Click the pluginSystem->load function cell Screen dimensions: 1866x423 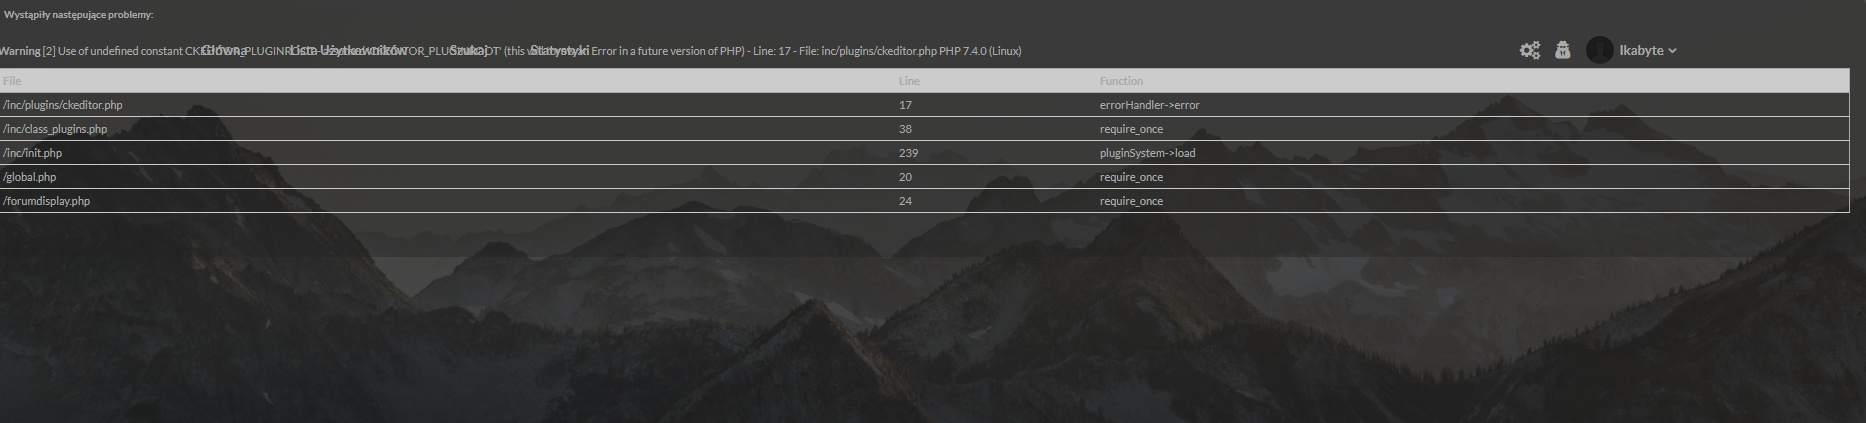1147,153
